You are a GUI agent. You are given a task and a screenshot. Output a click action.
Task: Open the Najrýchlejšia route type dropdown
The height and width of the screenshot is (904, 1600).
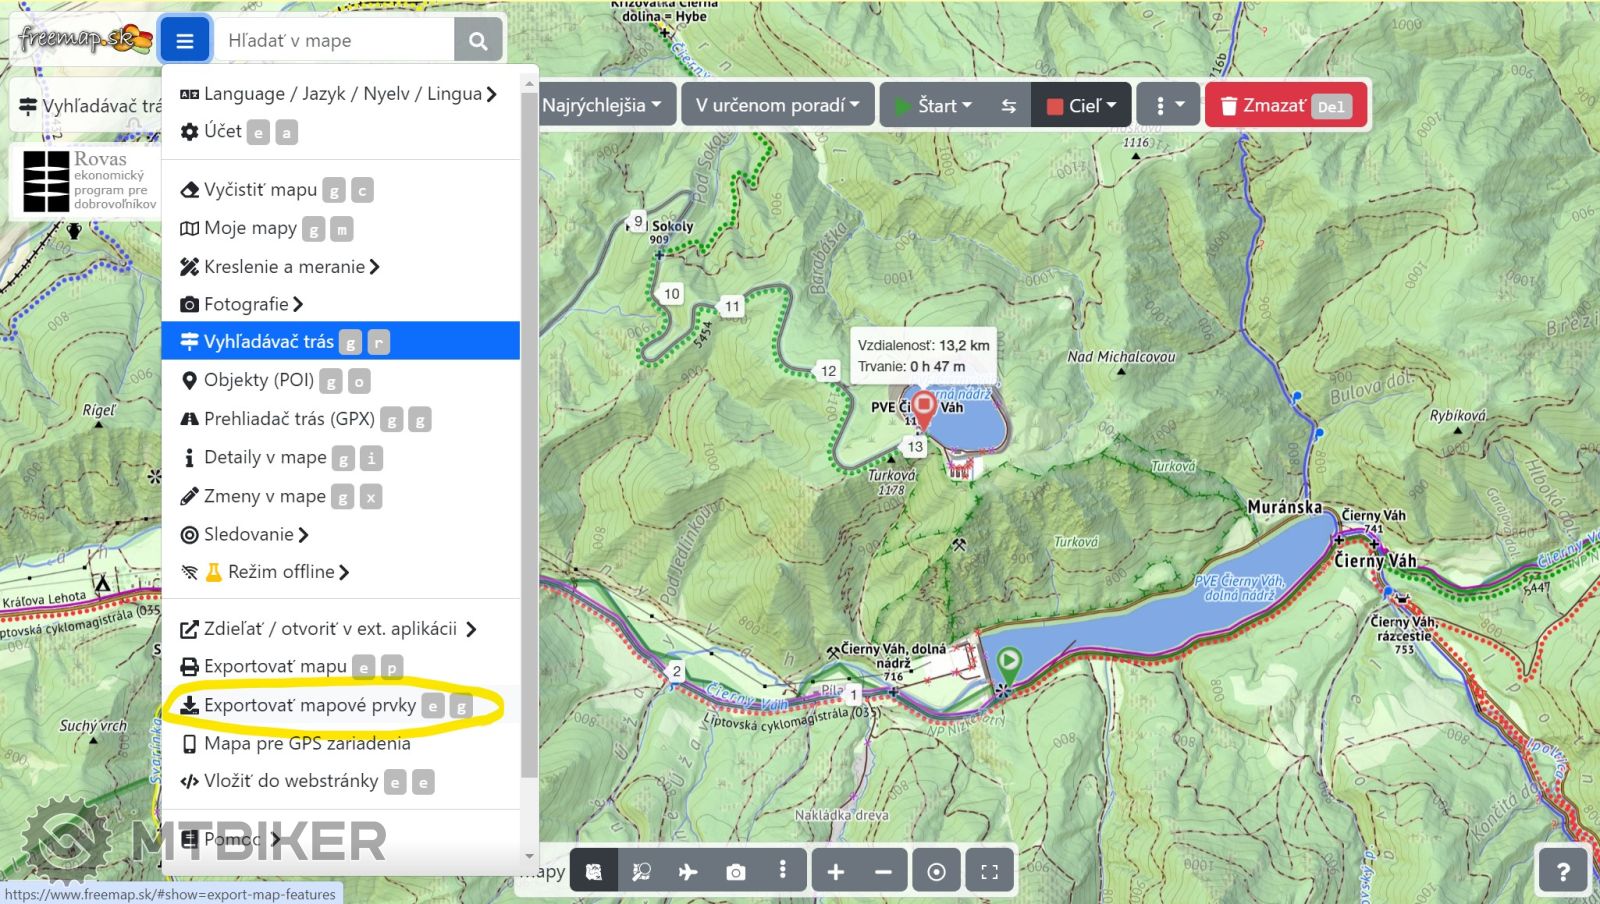click(602, 106)
